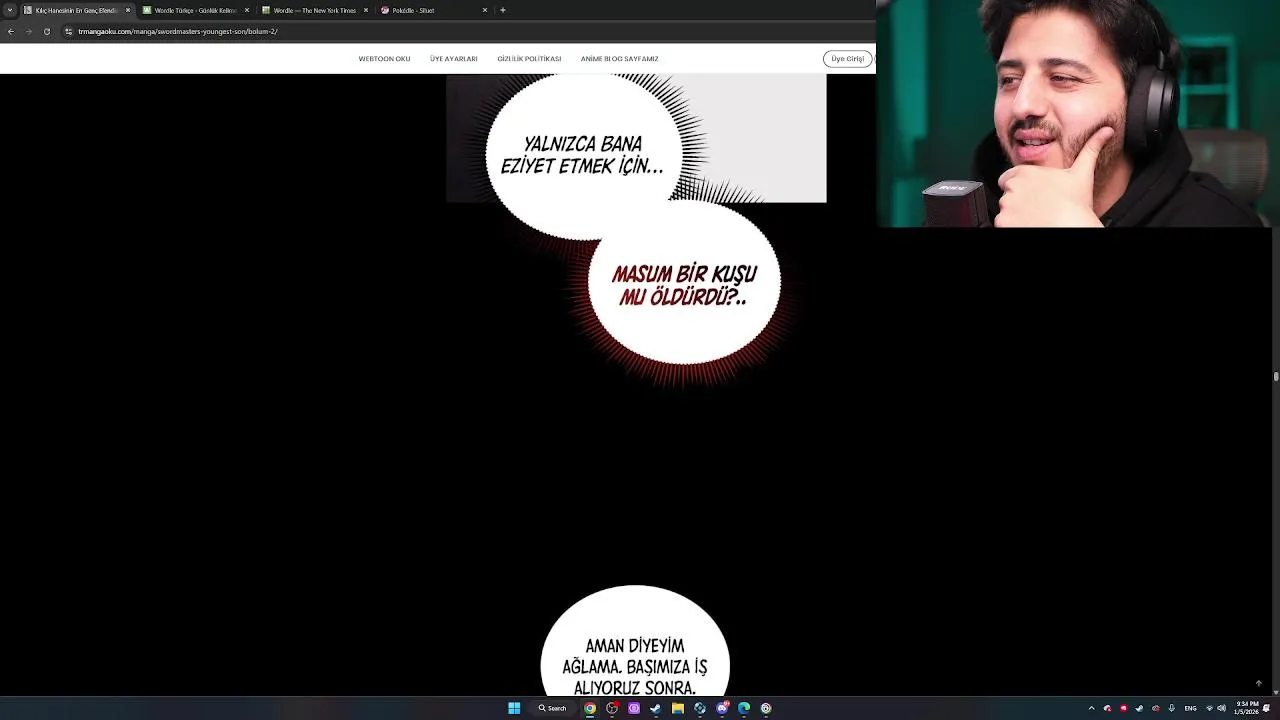Click the page vertical scrollbar thumb

(x=1276, y=377)
